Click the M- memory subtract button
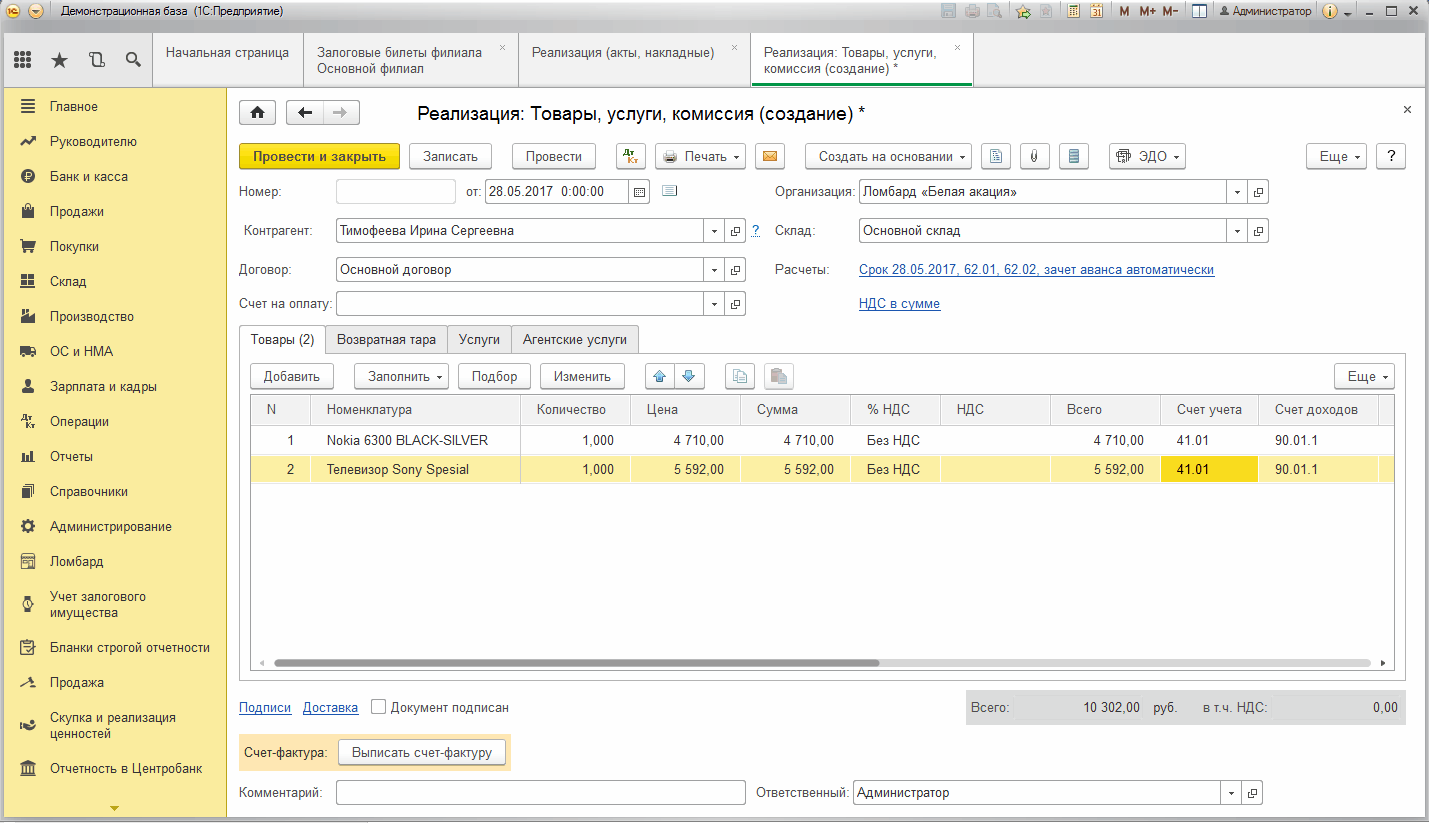This screenshot has height=823, width=1429. click(x=1170, y=11)
